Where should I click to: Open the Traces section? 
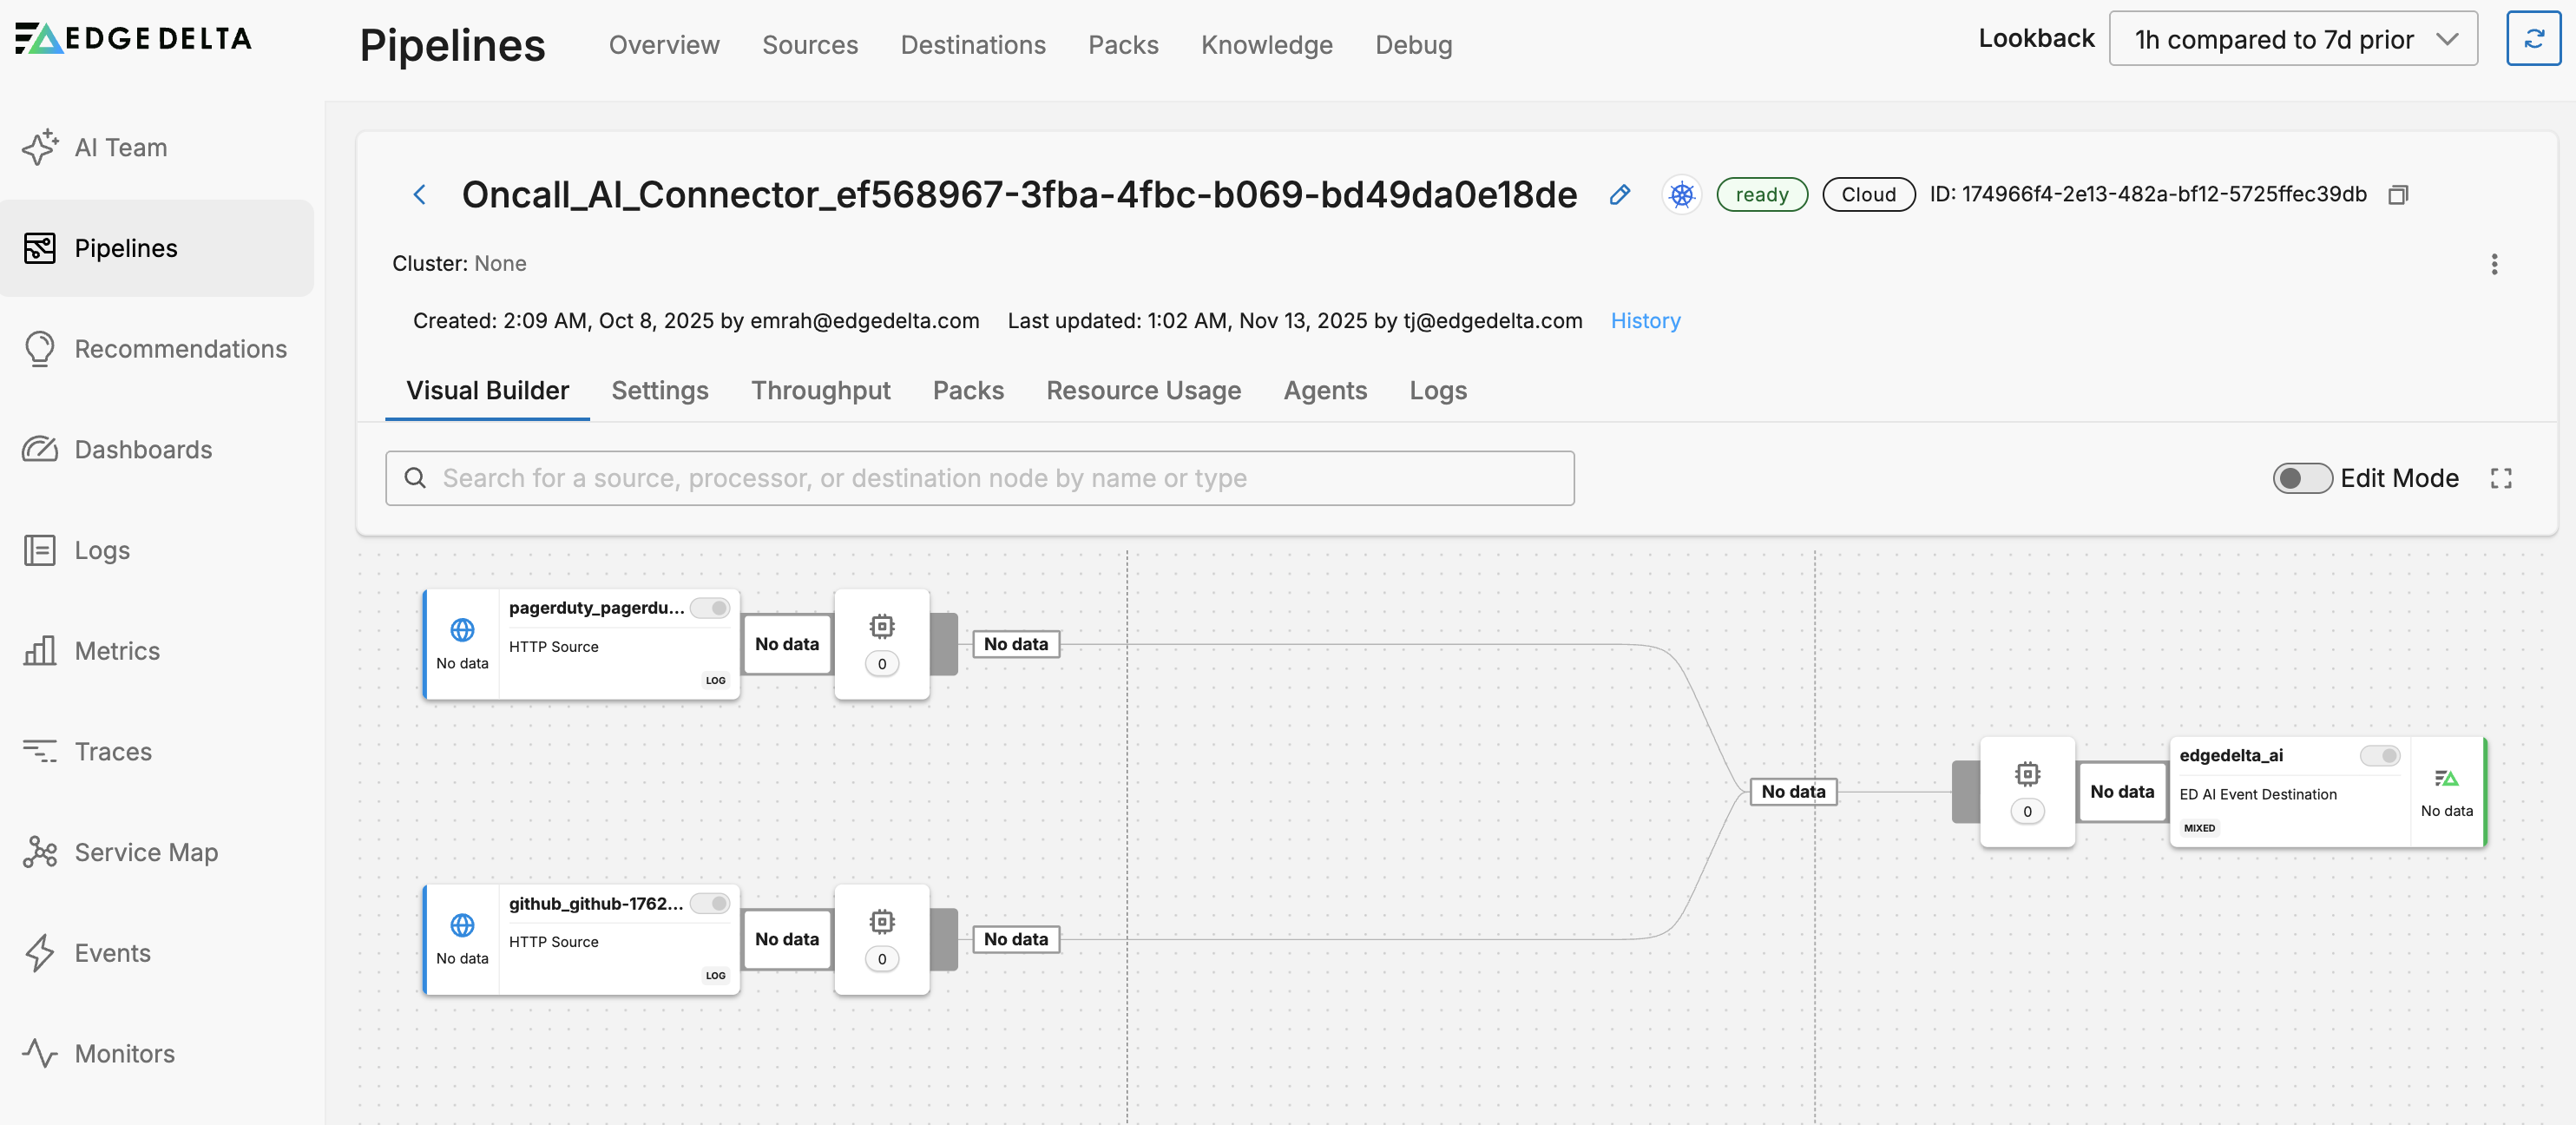click(x=112, y=751)
